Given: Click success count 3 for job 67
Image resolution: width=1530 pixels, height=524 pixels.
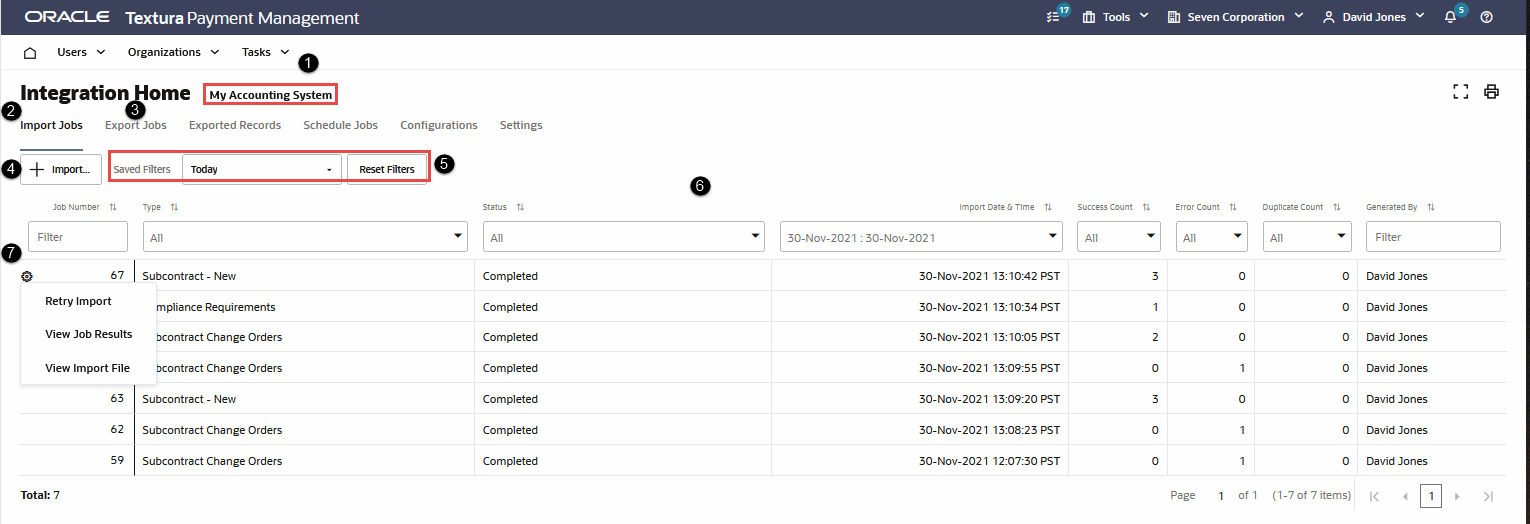Looking at the screenshot, I should pyautogui.click(x=1155, y=276).
